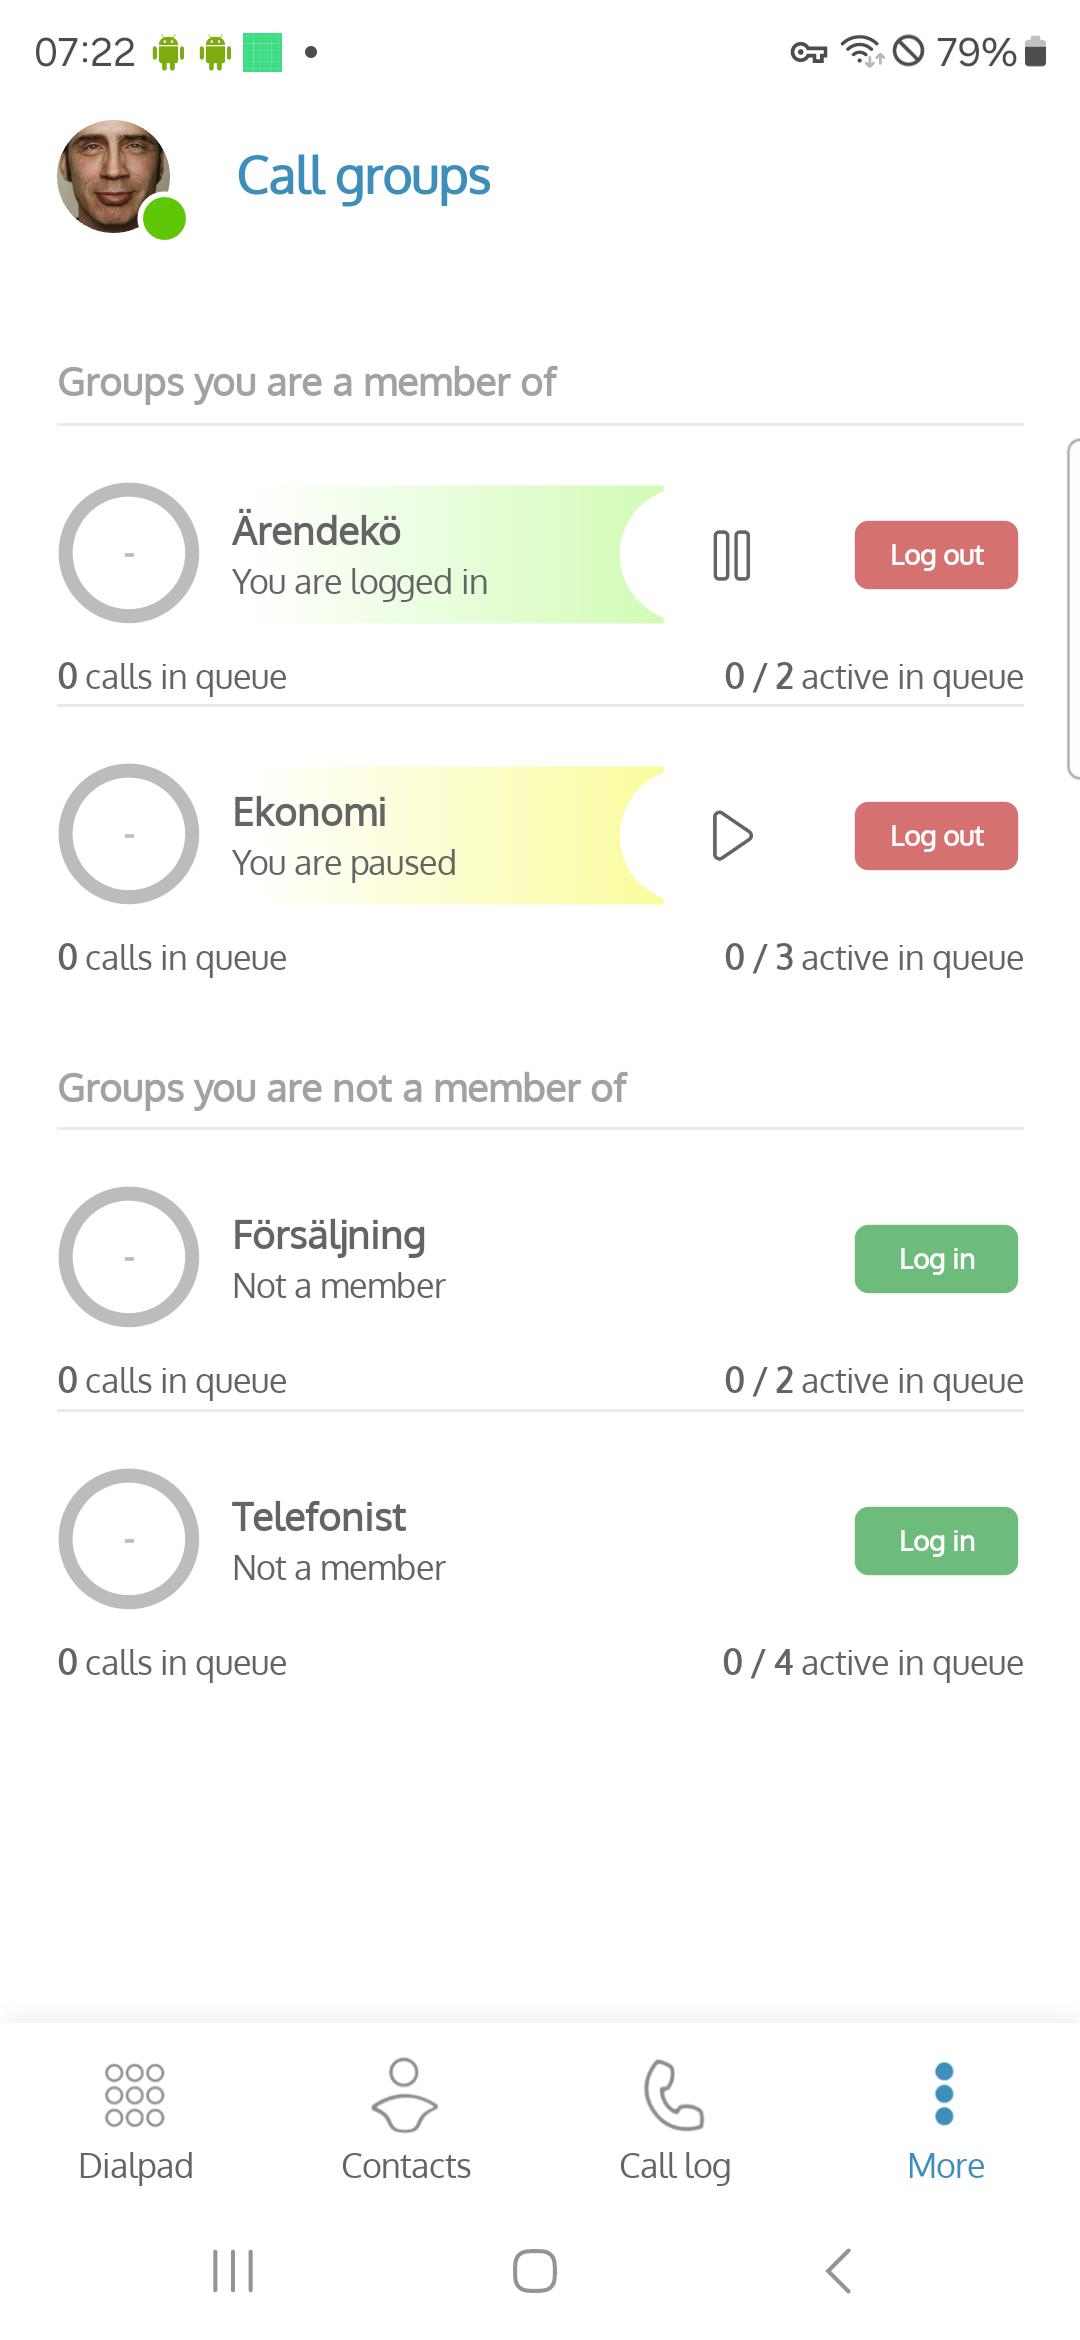Tap the profile avatar picture
Screen dimensions: 1080x2340
pyautogui.click(x=113, y=176)
